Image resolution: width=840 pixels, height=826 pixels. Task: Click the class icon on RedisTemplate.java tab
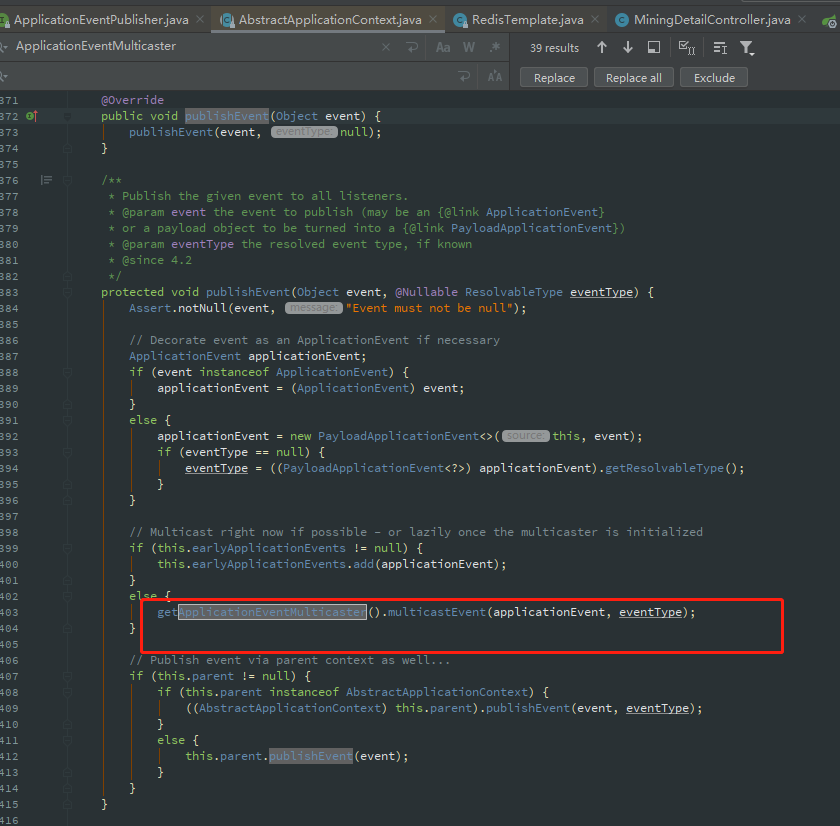460,20
